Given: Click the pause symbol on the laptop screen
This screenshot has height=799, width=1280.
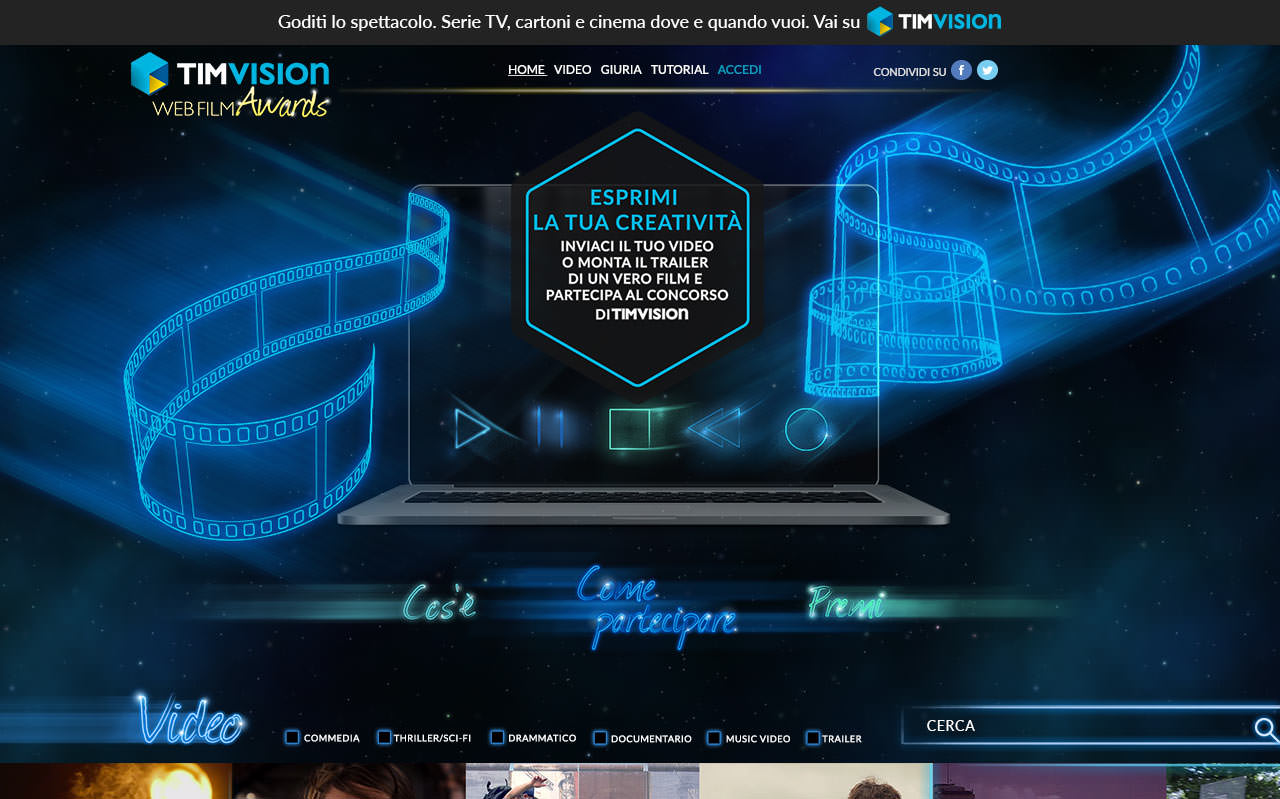Looking at the screenshot, I should (x=549, y=428).
